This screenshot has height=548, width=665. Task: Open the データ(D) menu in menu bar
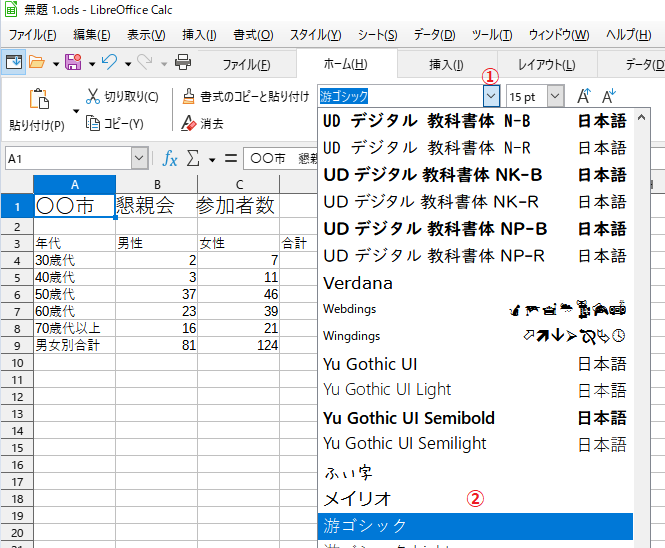pyautogui.click(x=434, y=35)
